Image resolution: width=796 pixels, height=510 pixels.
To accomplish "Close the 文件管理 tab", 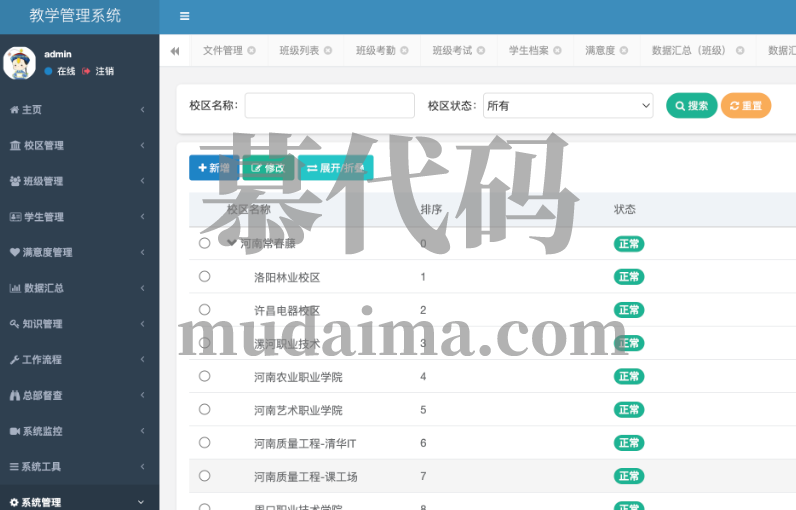I will point(251,51).
